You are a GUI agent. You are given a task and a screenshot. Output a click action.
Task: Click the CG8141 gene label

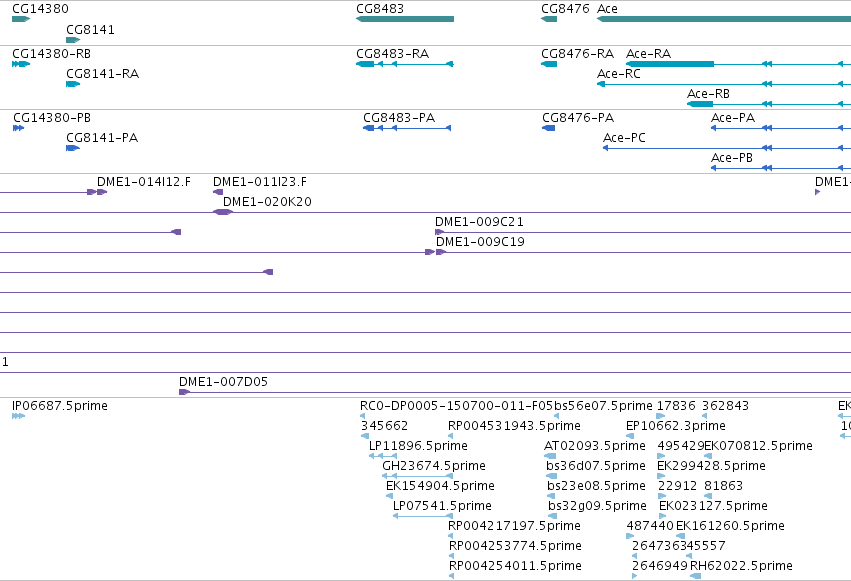pyautogui.click(x=90, y=30)
